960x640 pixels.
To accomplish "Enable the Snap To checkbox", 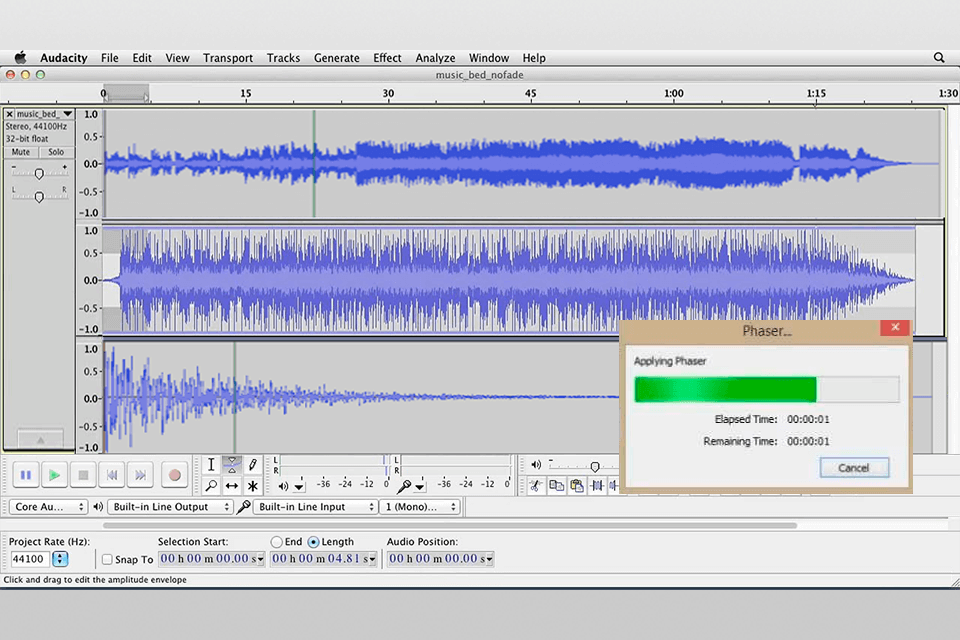I will 107,560.
